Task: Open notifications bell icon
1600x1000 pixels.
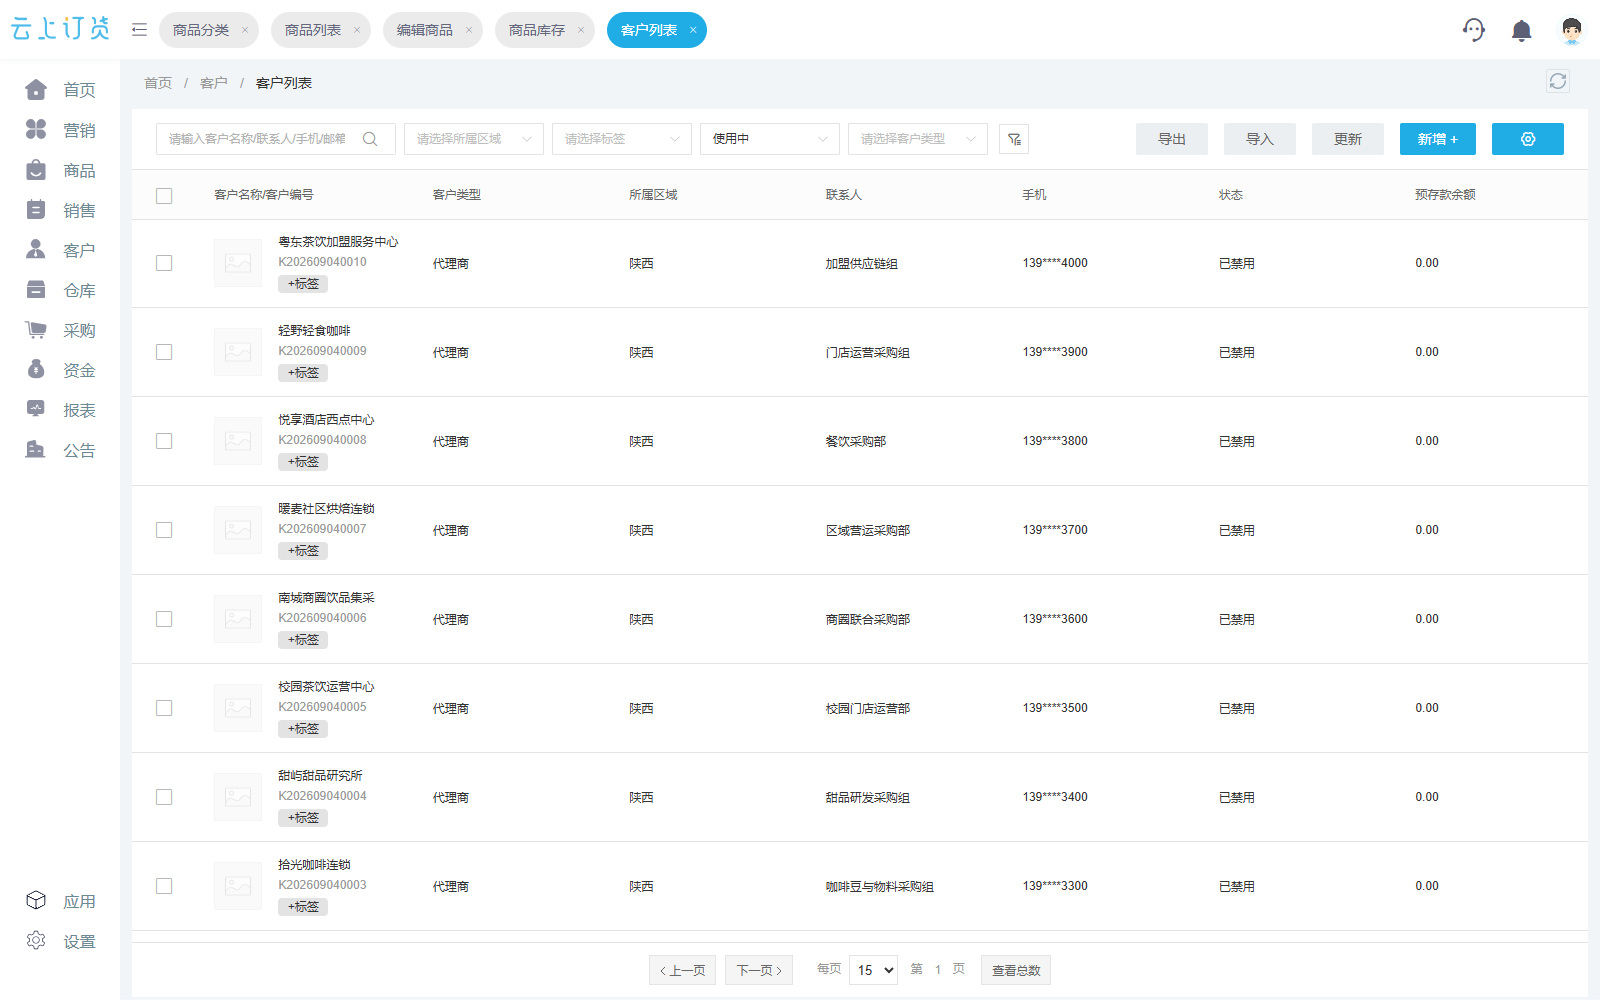Action: (1521, 30)
